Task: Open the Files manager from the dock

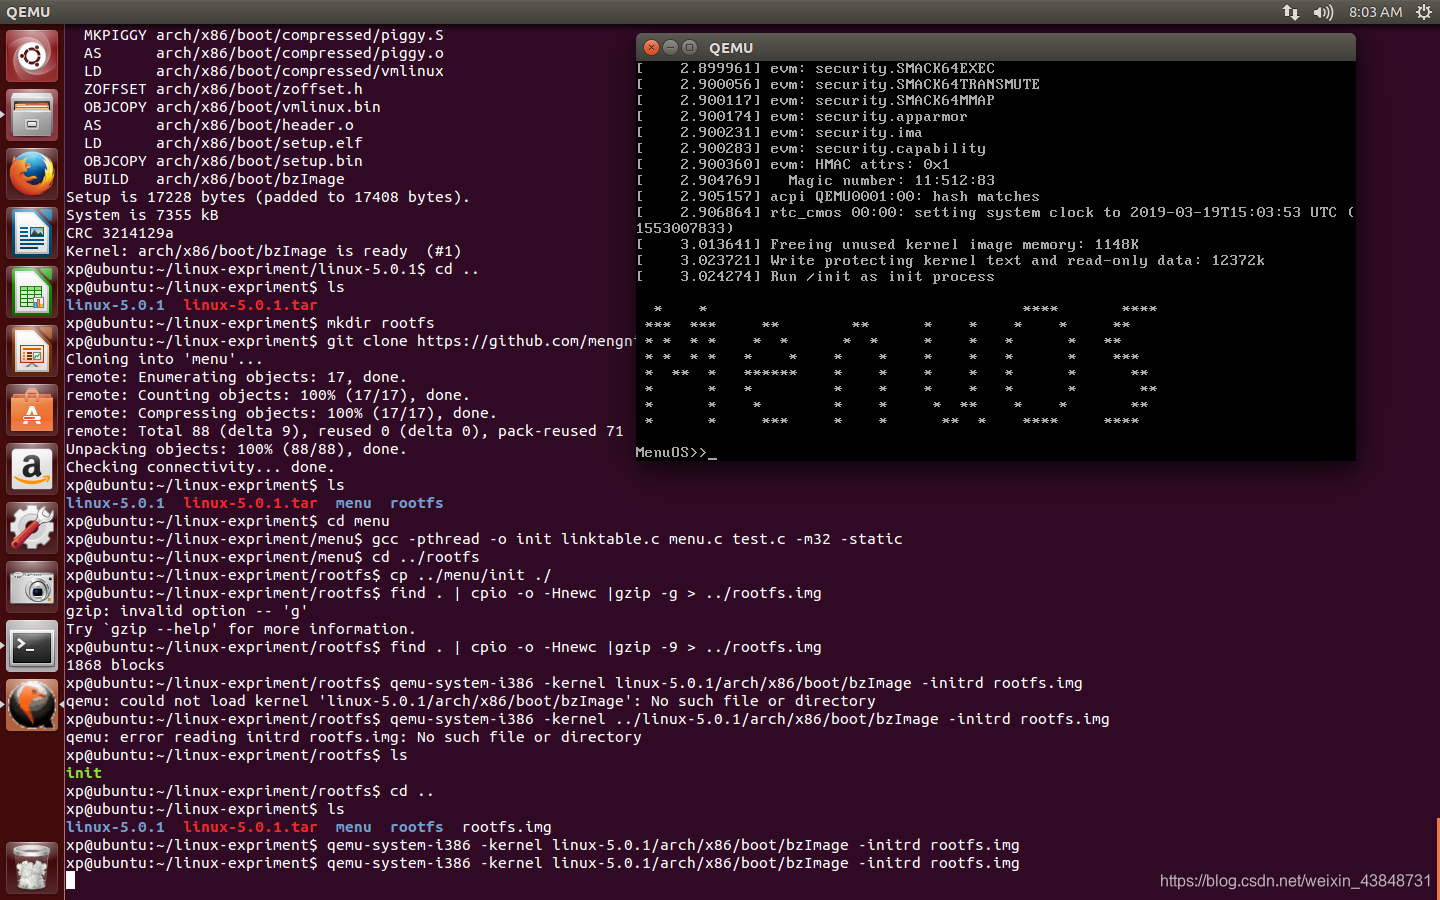Action: (x=32, y=115)
